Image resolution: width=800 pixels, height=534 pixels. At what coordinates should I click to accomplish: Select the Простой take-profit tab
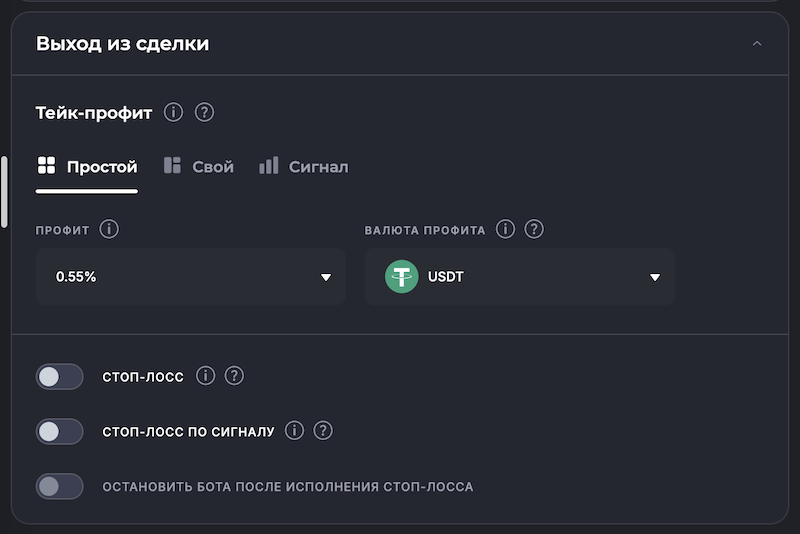click(87, 166)
